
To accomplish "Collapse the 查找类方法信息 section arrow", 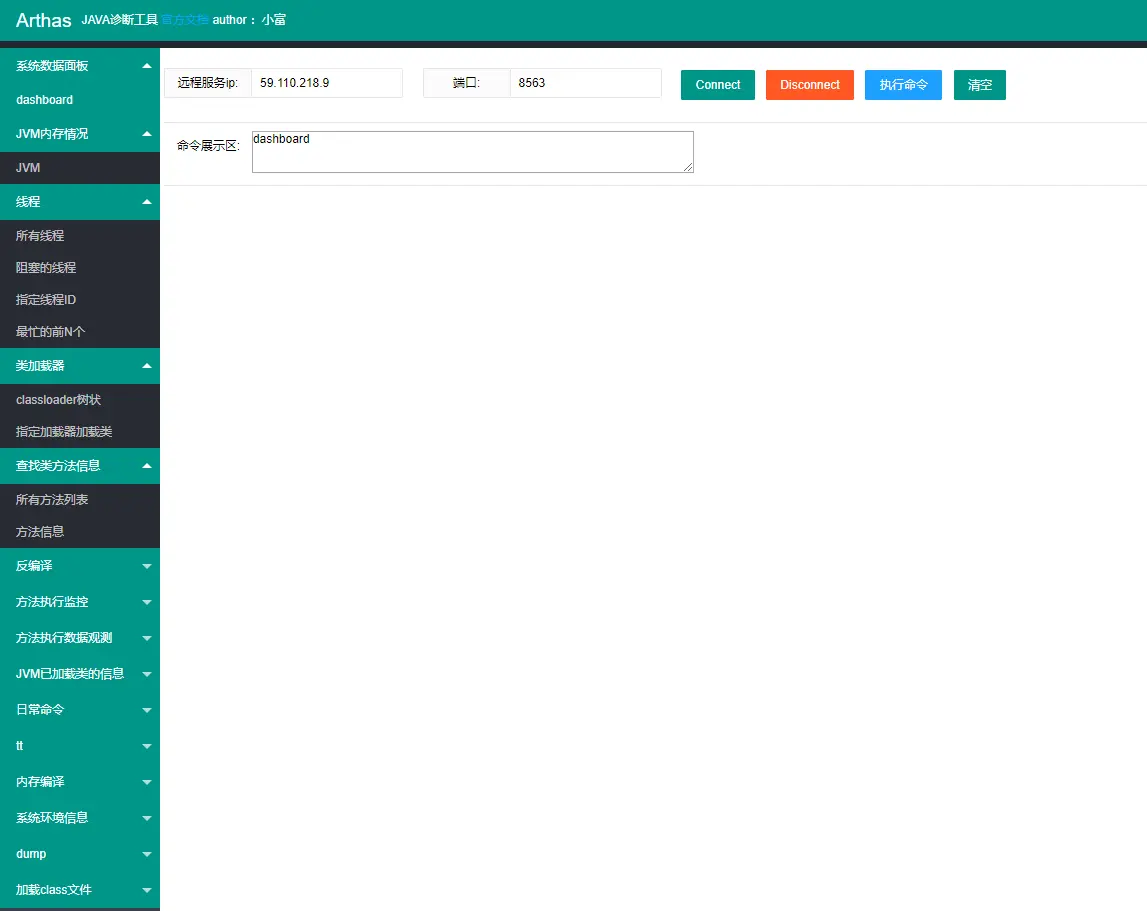I will [146, 466].
